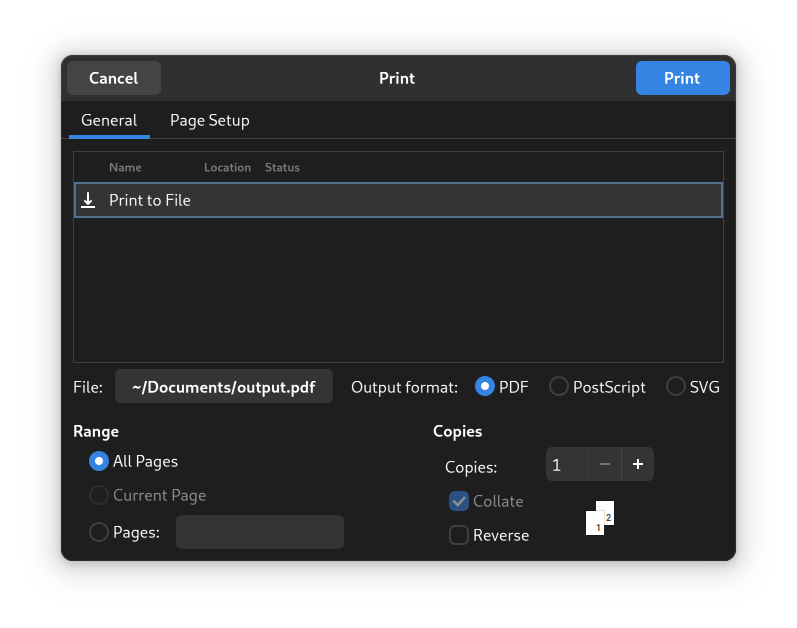Increase copies with the plus button
This screenshot has width=797, height=628.
coord(637,464)
